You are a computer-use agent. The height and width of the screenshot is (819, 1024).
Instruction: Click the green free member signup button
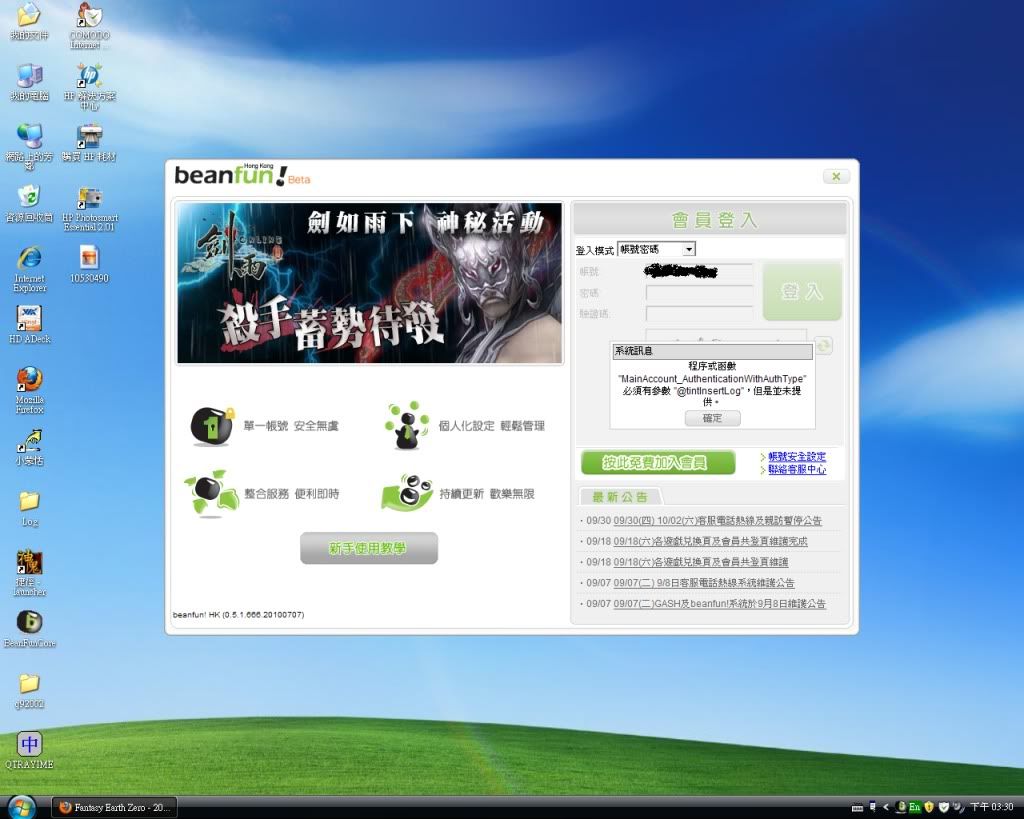tap(658, 463)
